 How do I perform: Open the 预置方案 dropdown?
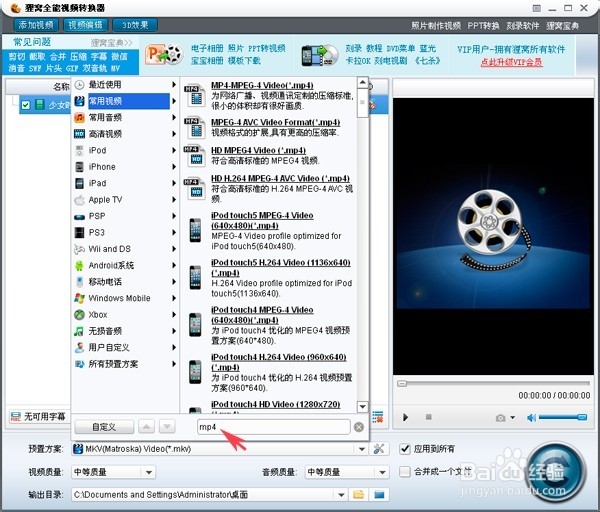[x=362, y=449]
